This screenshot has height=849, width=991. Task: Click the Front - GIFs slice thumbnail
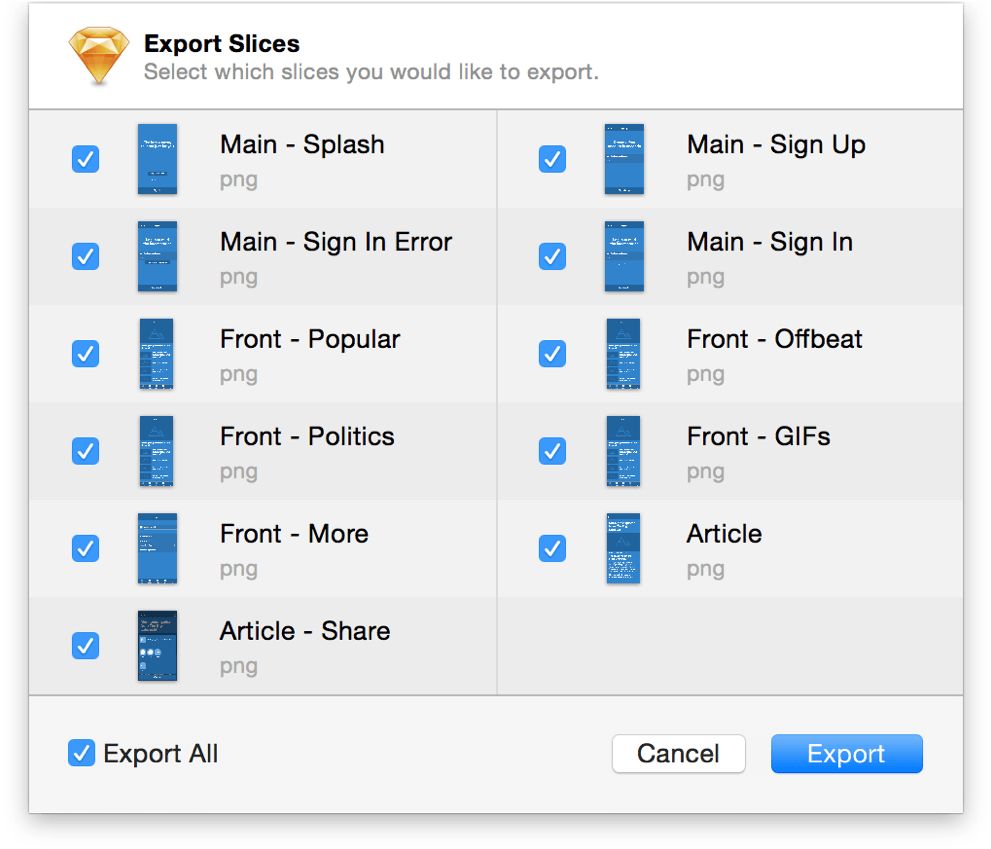(x=624, y=451)
